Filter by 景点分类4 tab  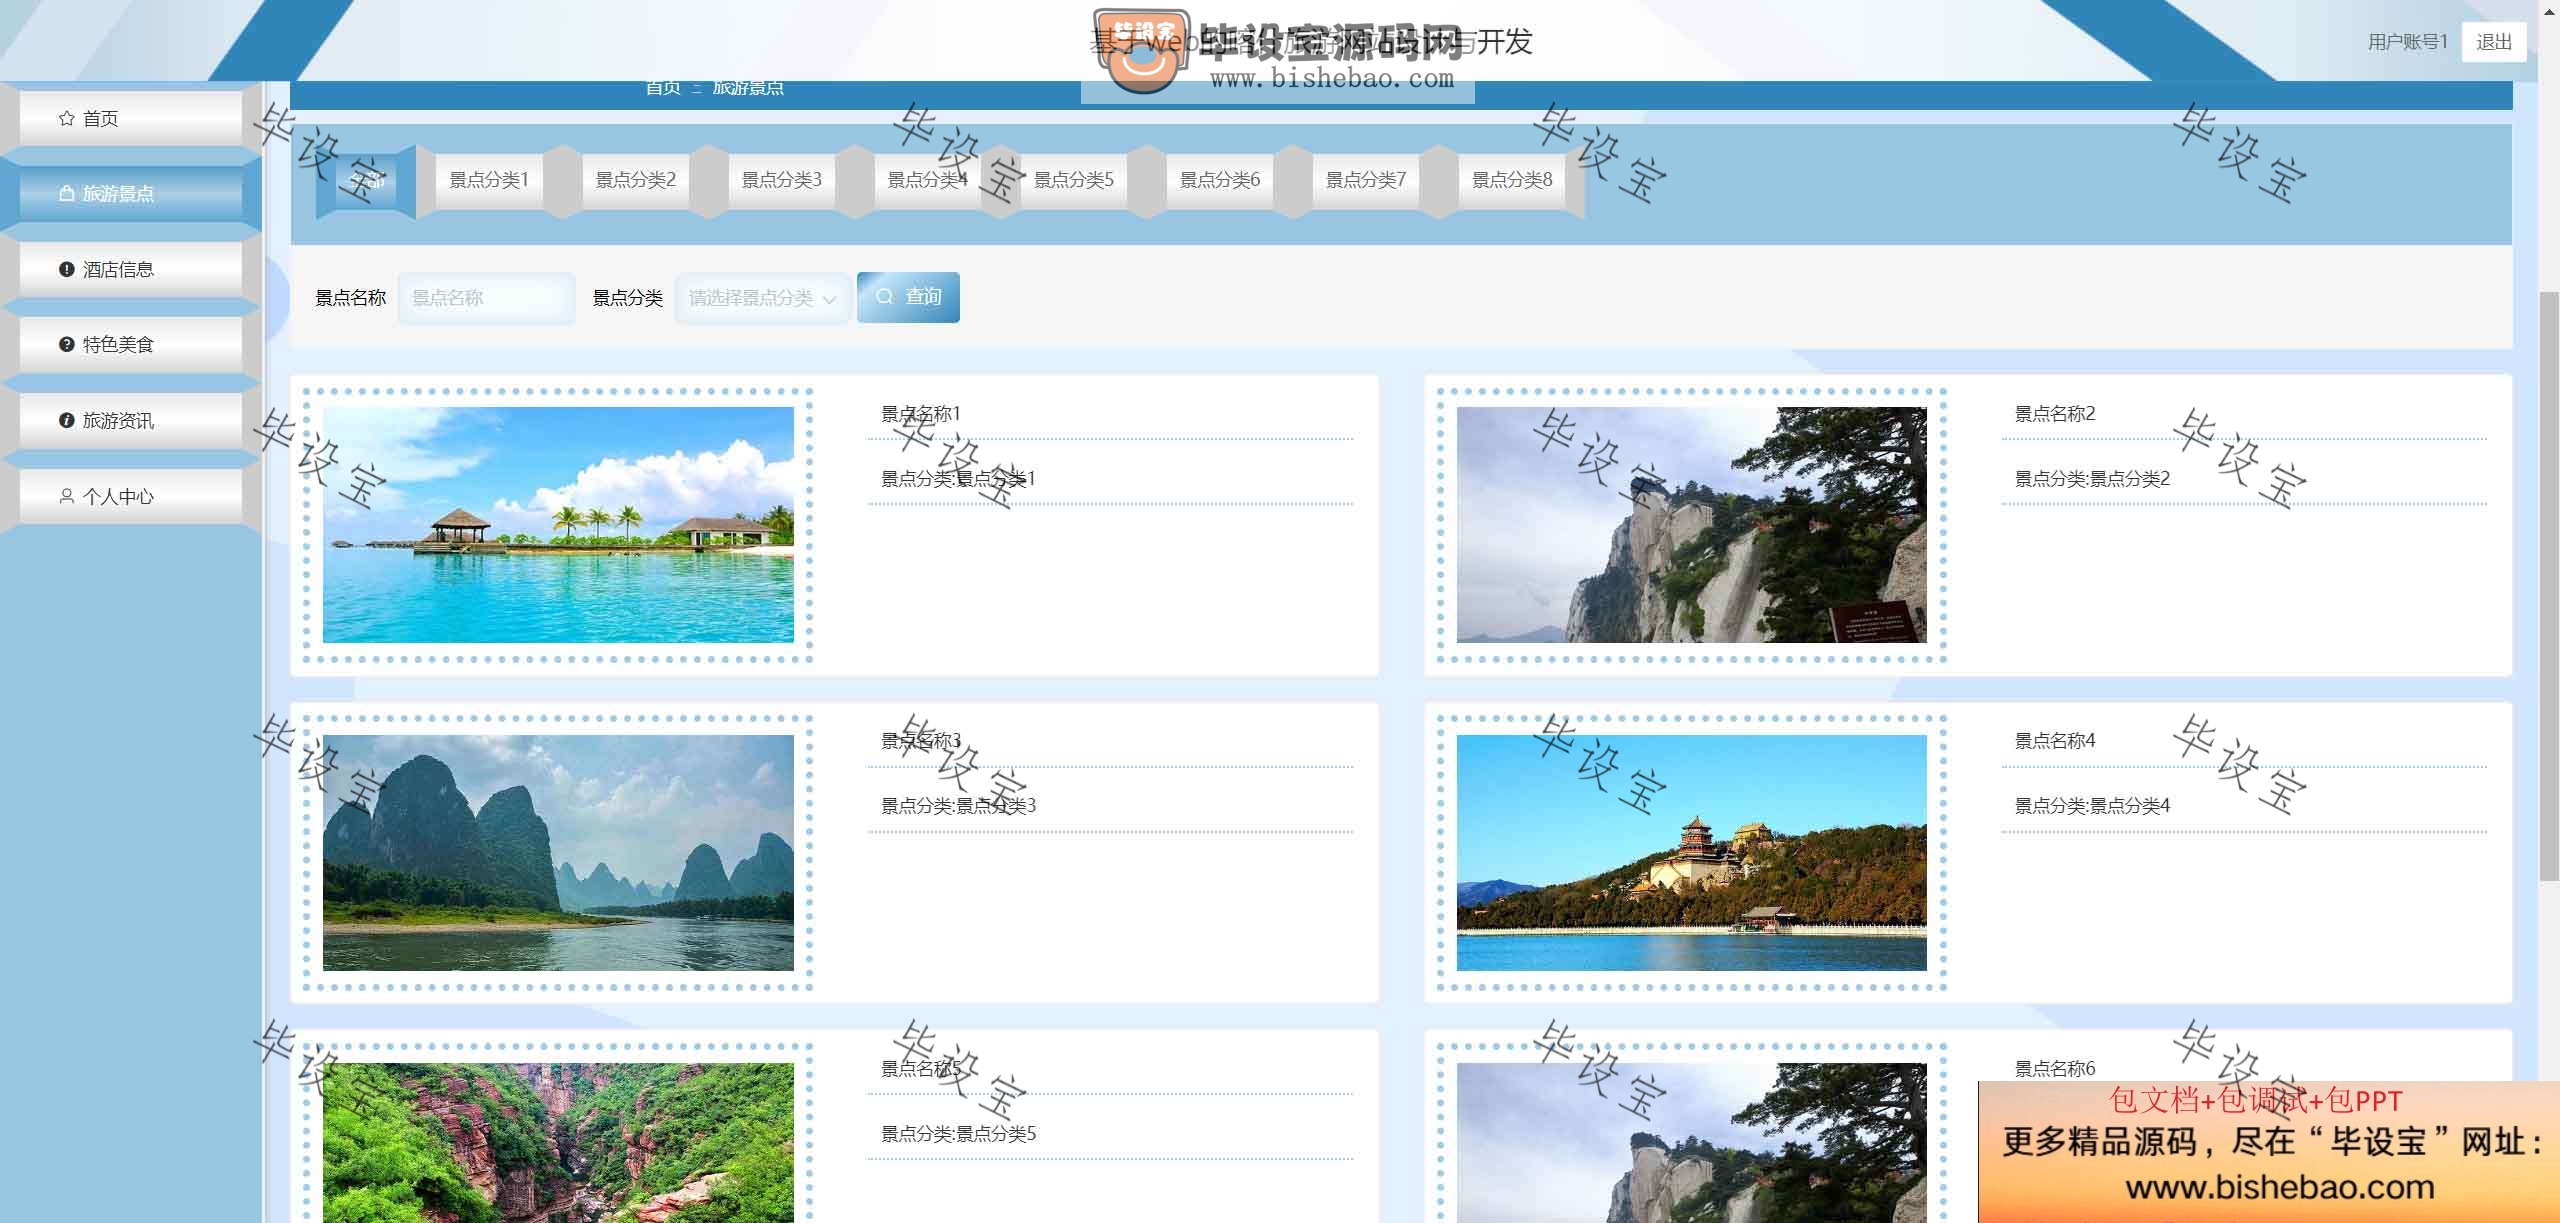point(928,180)
